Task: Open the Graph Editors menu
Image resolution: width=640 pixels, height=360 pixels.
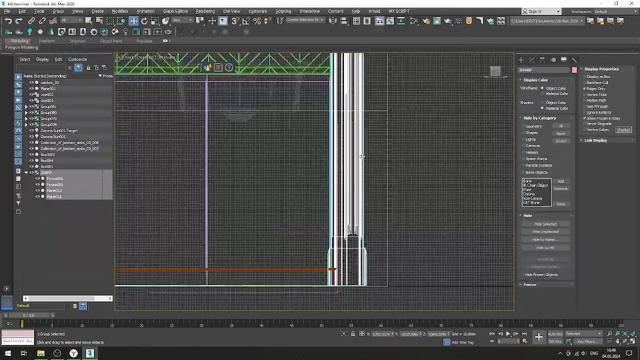Action: pos(176,11)
